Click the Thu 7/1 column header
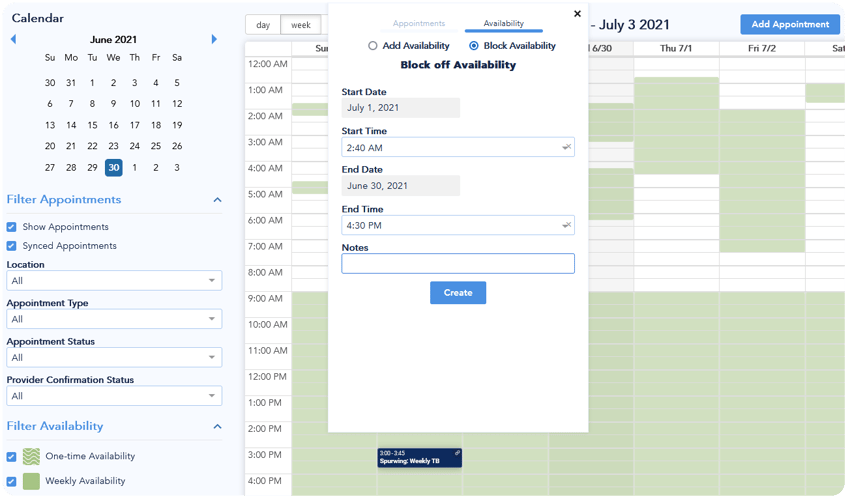 click(x=676, y=48)
